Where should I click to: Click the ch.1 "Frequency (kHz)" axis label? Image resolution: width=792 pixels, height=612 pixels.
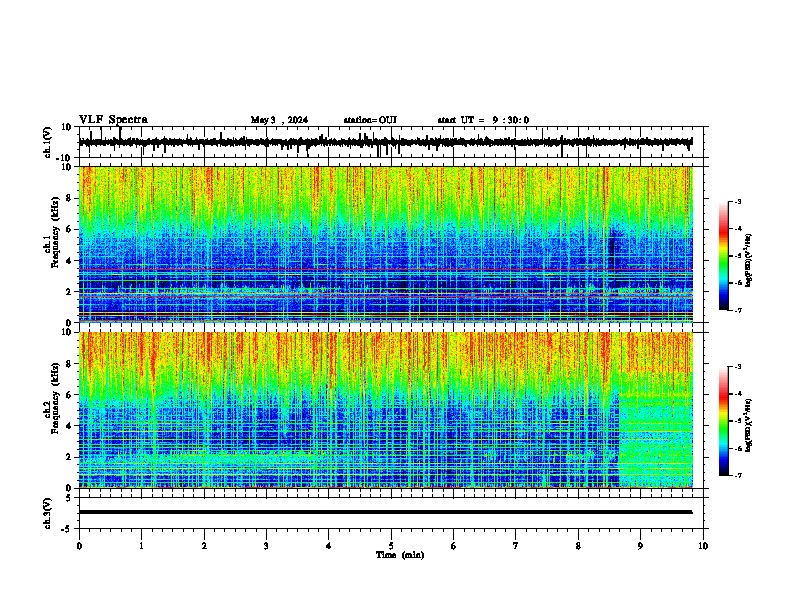(x=55, y=232)
